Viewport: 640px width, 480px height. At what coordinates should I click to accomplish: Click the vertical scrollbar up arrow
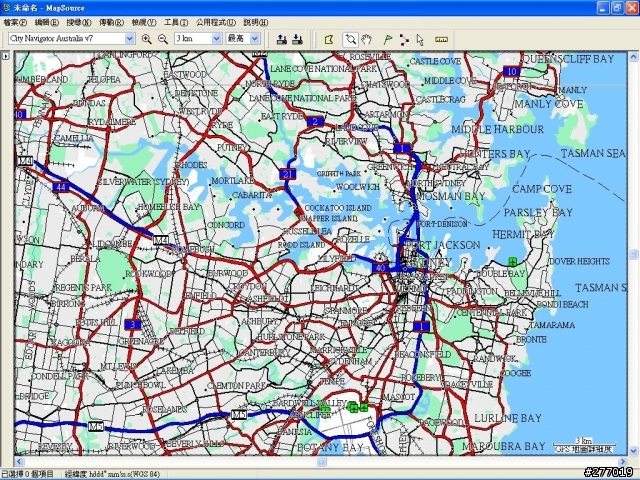click(633, 56)
